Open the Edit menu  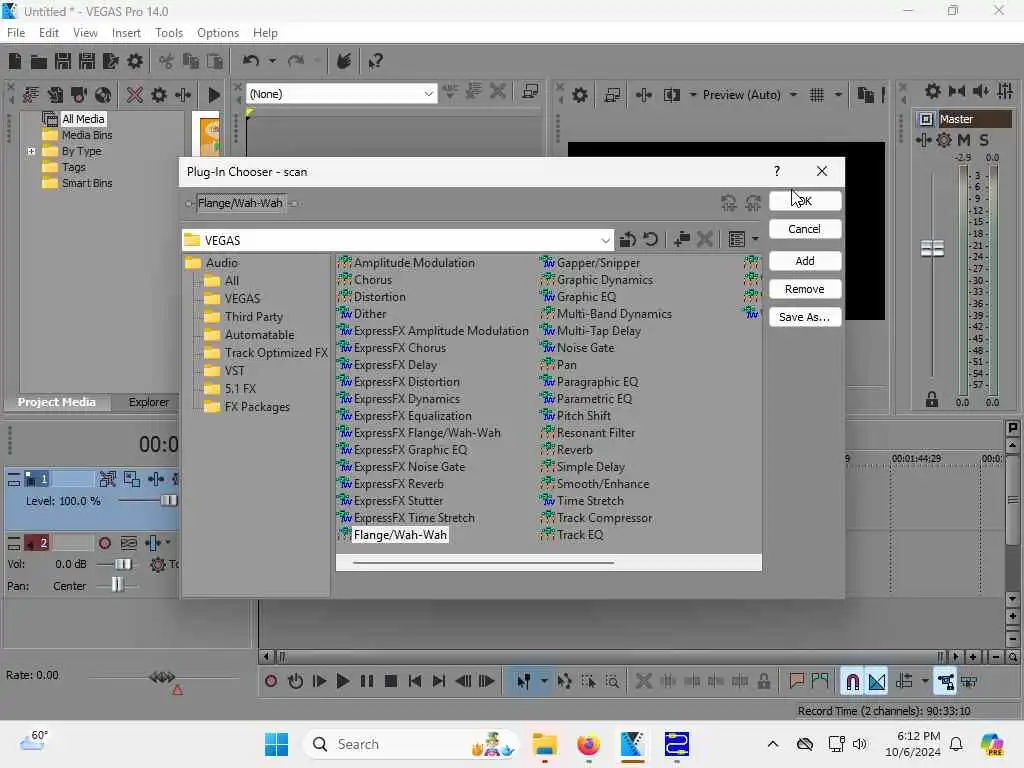pyautogui.click(x=48, y=33)
